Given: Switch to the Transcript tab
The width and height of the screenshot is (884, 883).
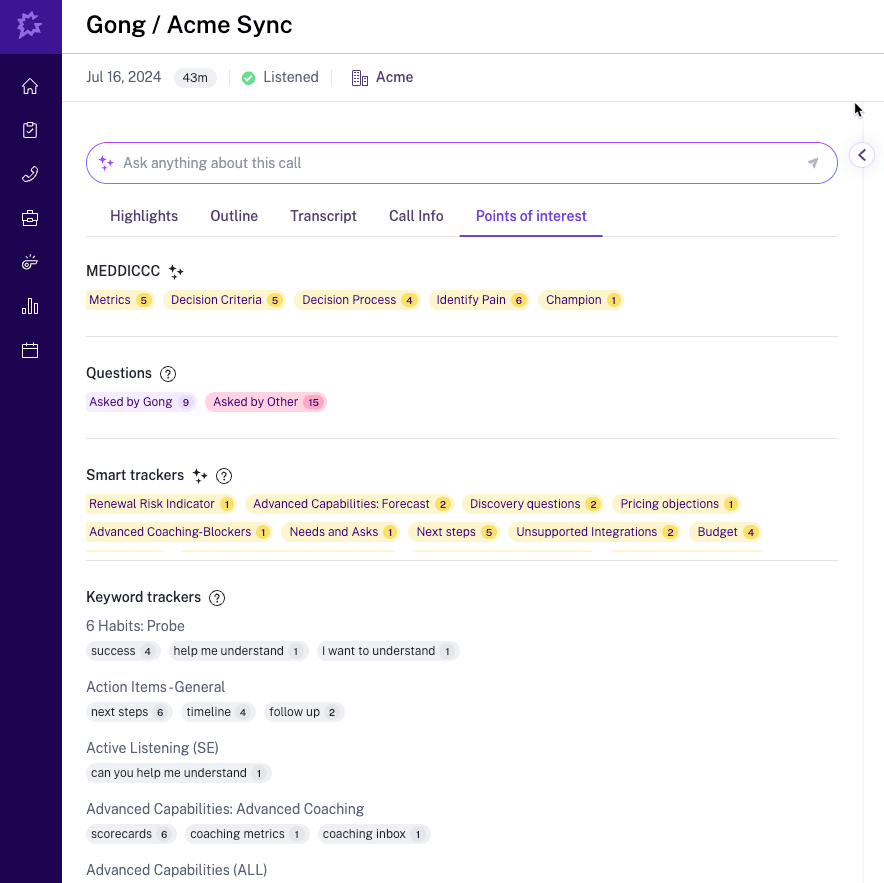Looking at the screenshot, I should 323,216.
